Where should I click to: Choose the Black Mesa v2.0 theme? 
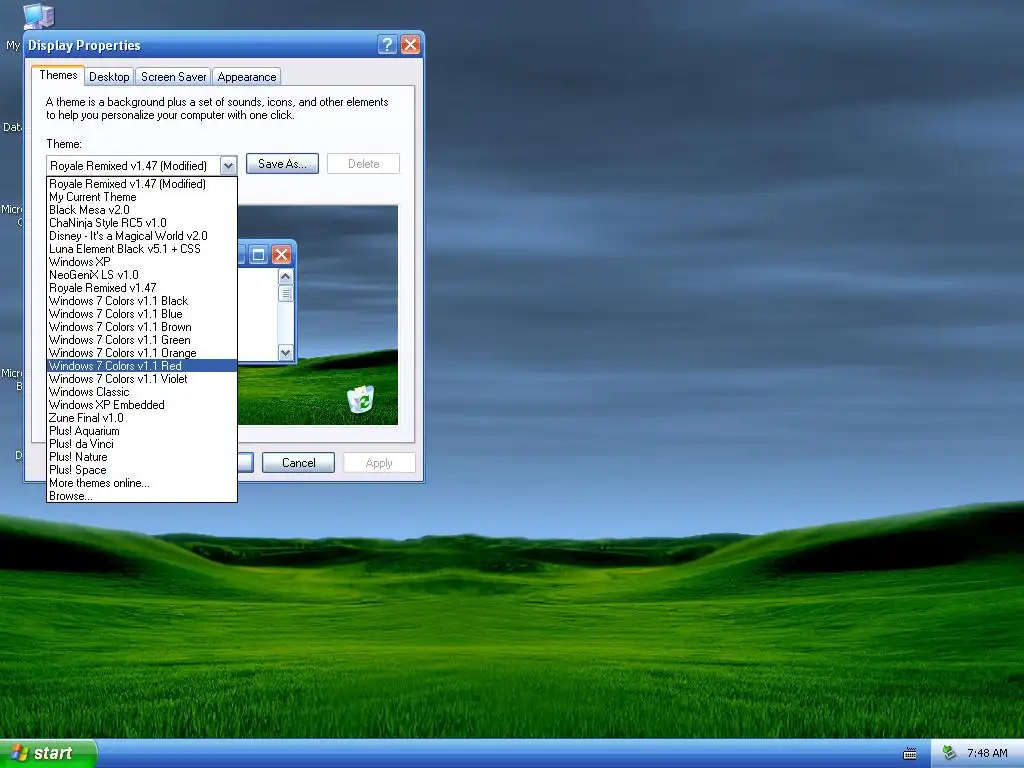point(142,210)
